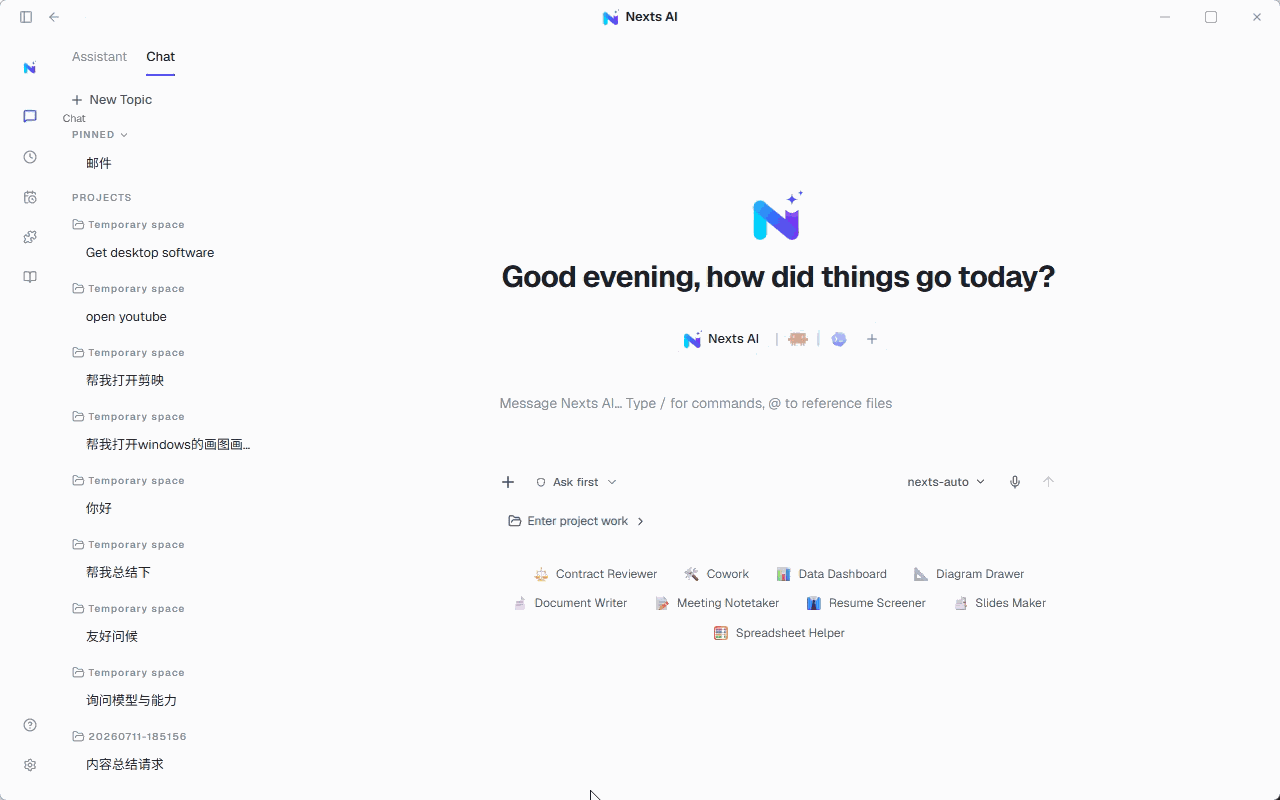
Task: Open settings from the gear icon
Action: 30,765
